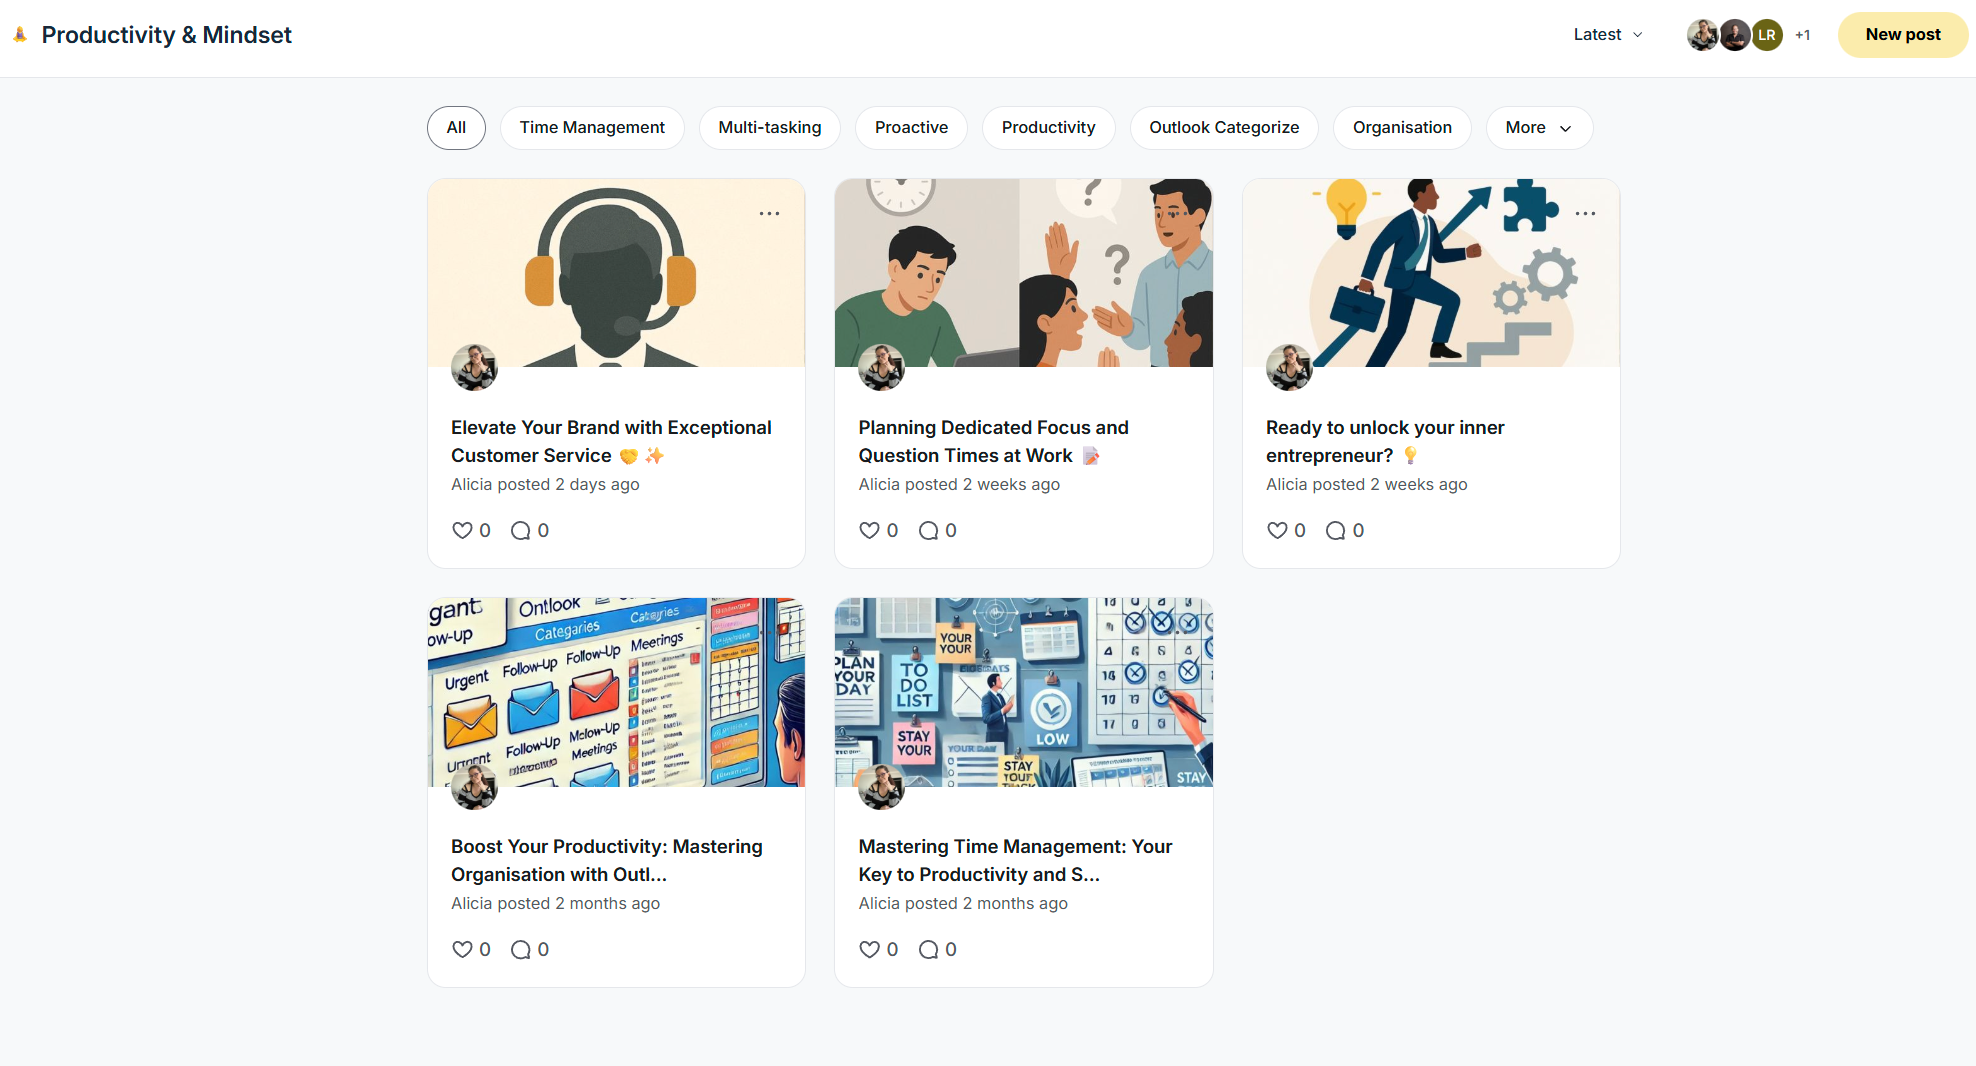Expand the More topics dropdown
Image resolution: width=1976 pixels, height=1066 pixels.
coord(1539,128)
